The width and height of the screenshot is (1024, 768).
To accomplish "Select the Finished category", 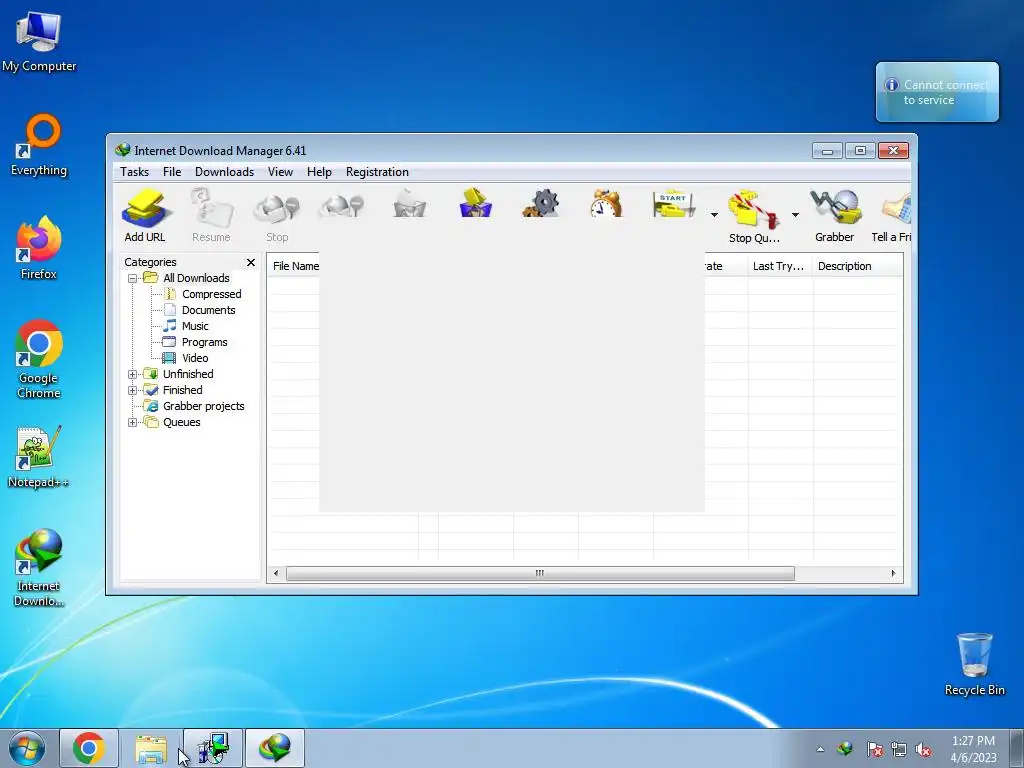I will point(182,391).
